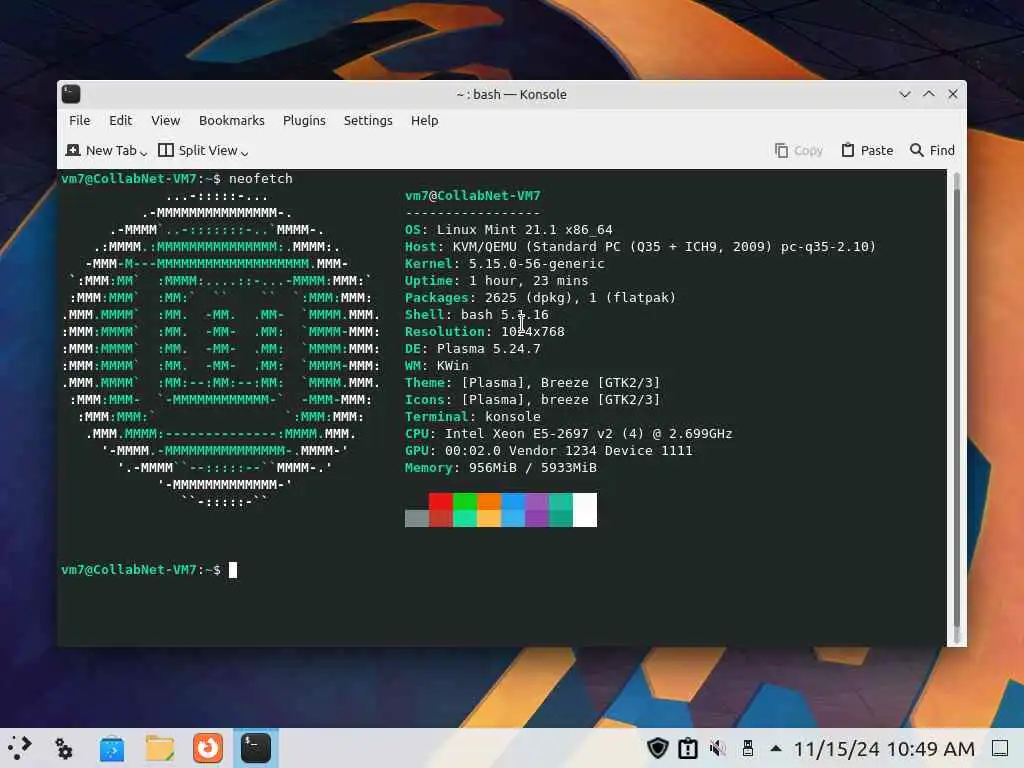Click the removable devices tray icon
The height and width of the screenshot is (768, 1024).
(748, 748)
